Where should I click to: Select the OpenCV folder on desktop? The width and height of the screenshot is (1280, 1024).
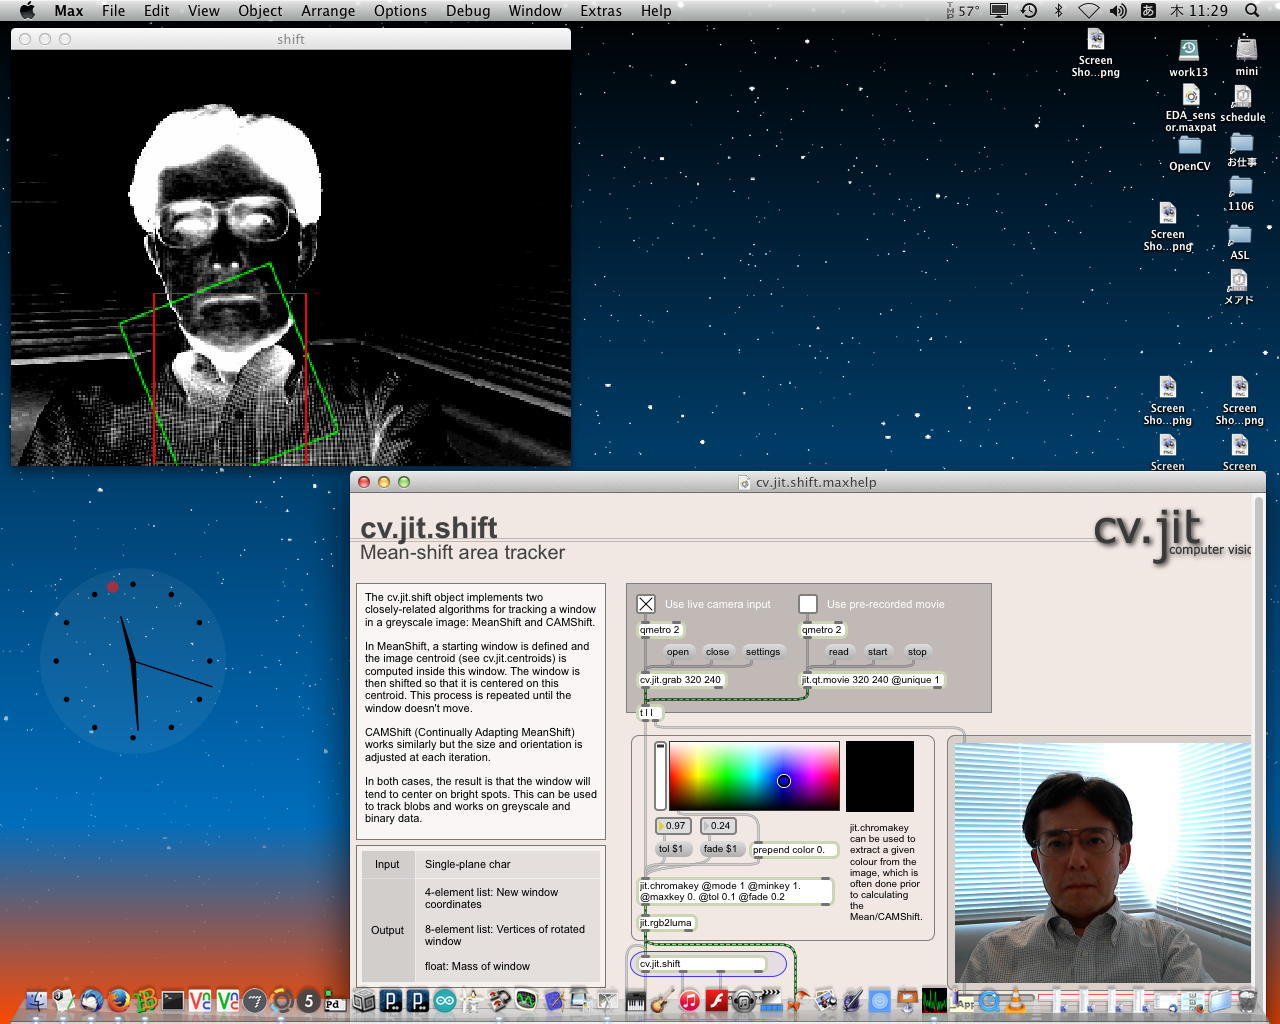click(x=1189, y=147)
